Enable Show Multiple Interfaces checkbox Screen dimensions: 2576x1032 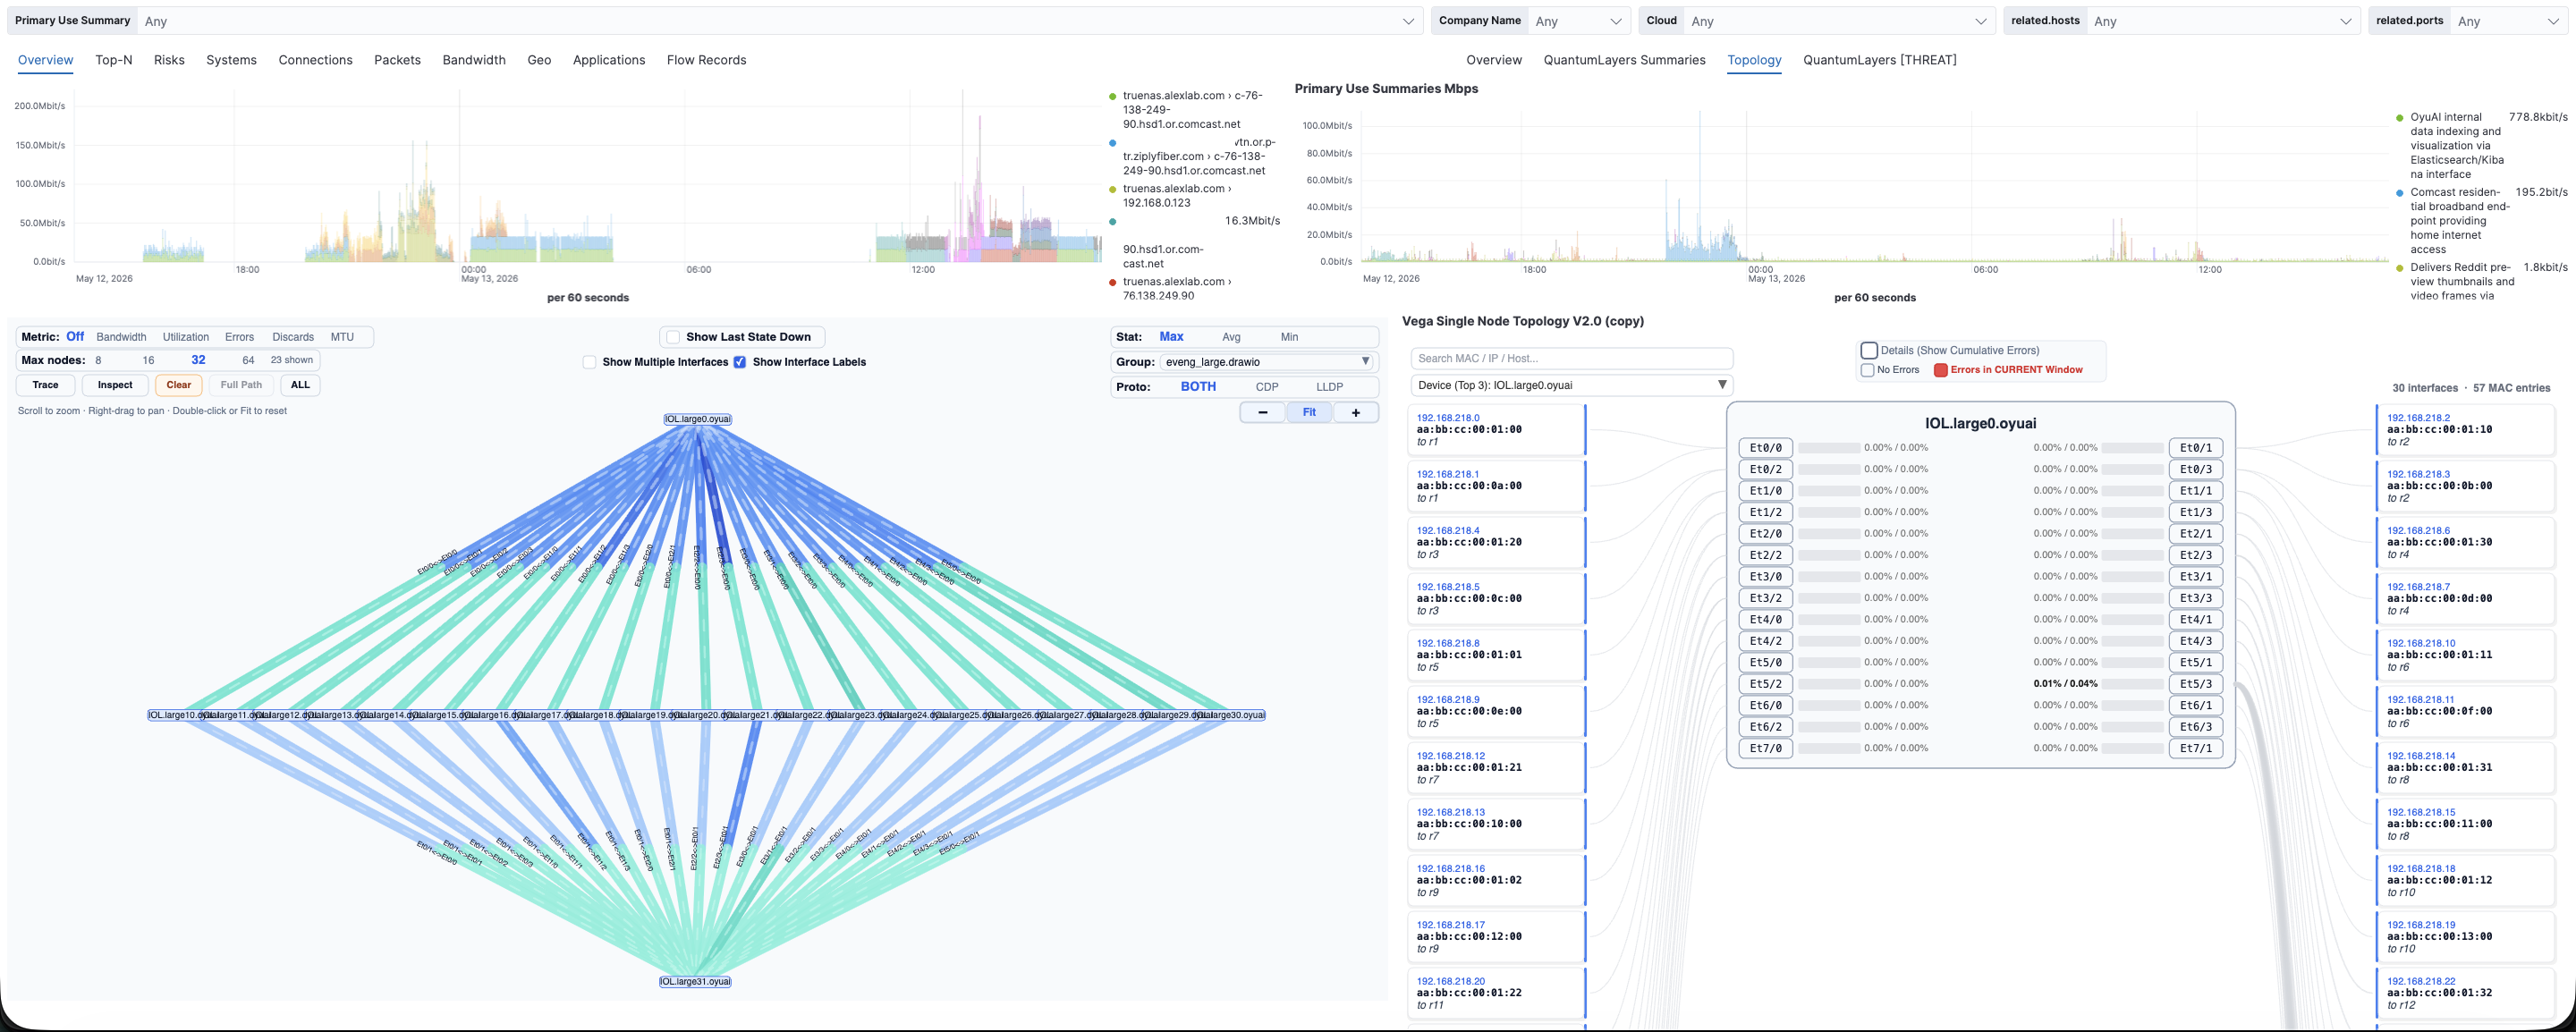tap(589, 362)
